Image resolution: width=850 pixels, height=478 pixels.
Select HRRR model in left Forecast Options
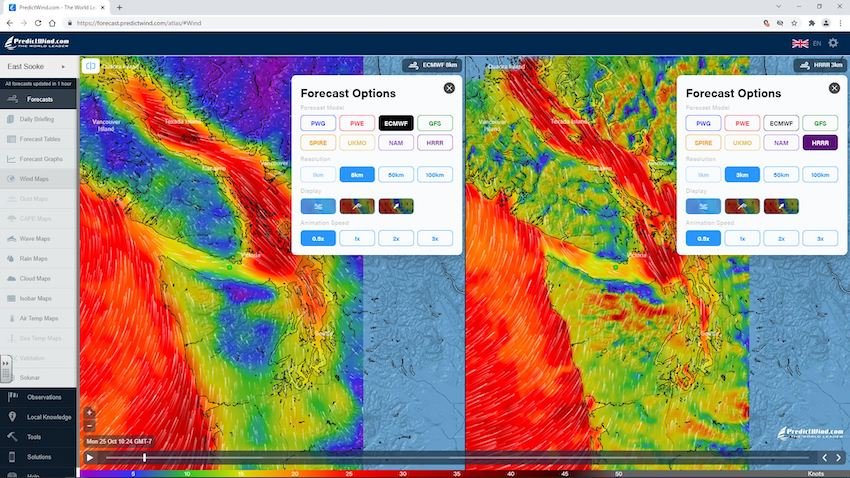click(435, 143)
